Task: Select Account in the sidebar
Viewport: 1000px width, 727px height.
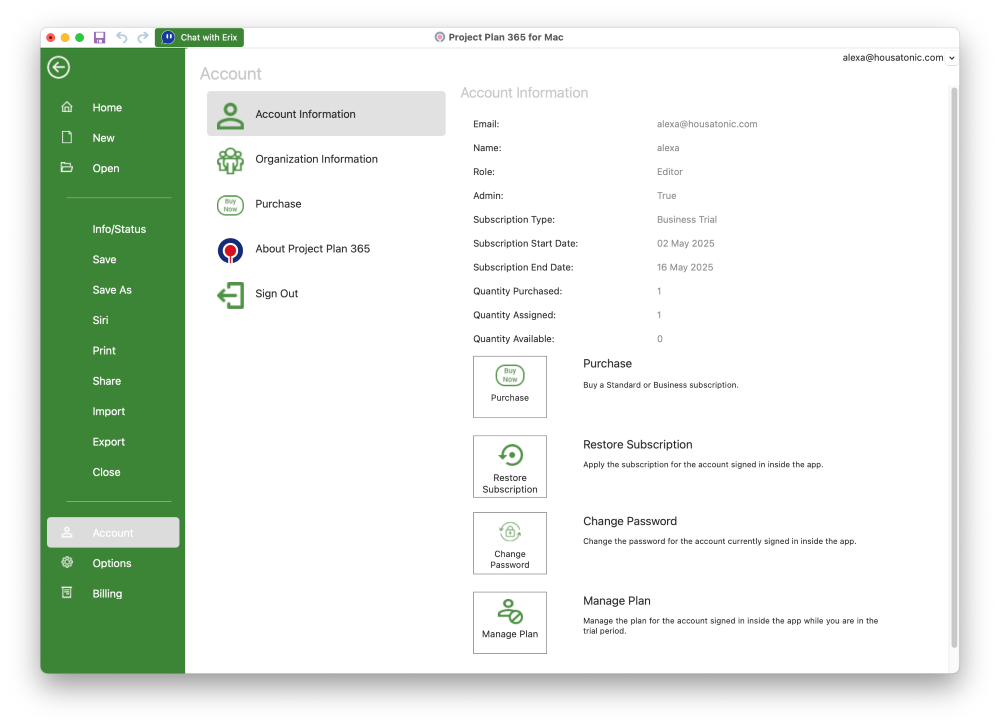Action: point(113,532)
